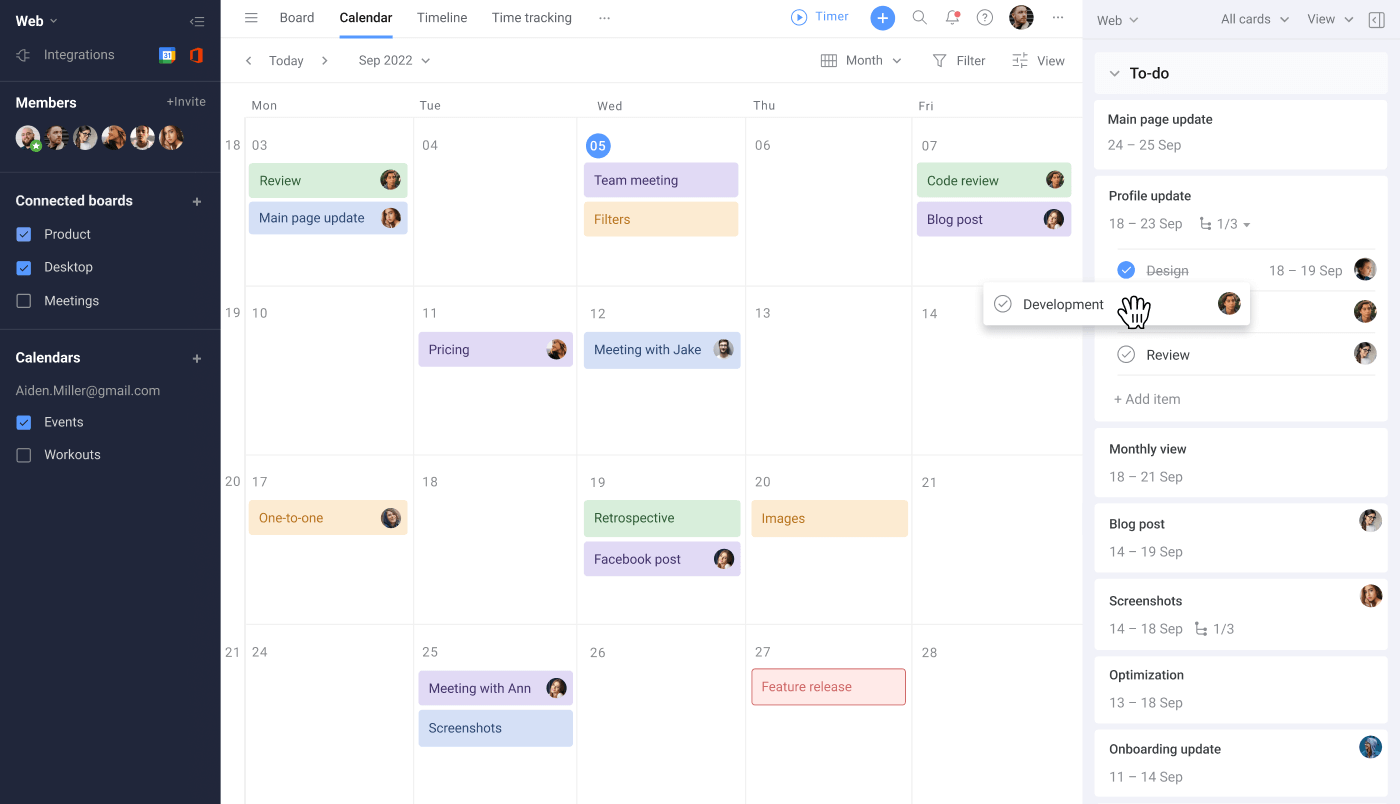Click the blue plus button to add item
The width and height of the screenshot is (1400, 804).
(x=882, y=17)
